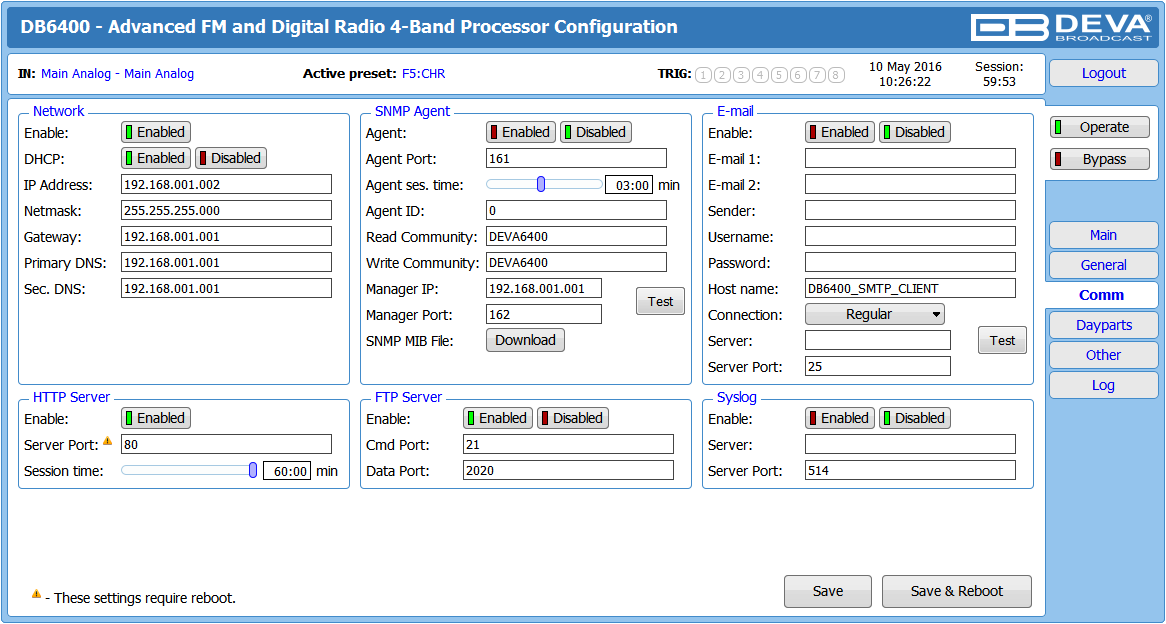Click Save & Reboot button
The height and width of the screenshot is (624, 1166).
[957, 591]
